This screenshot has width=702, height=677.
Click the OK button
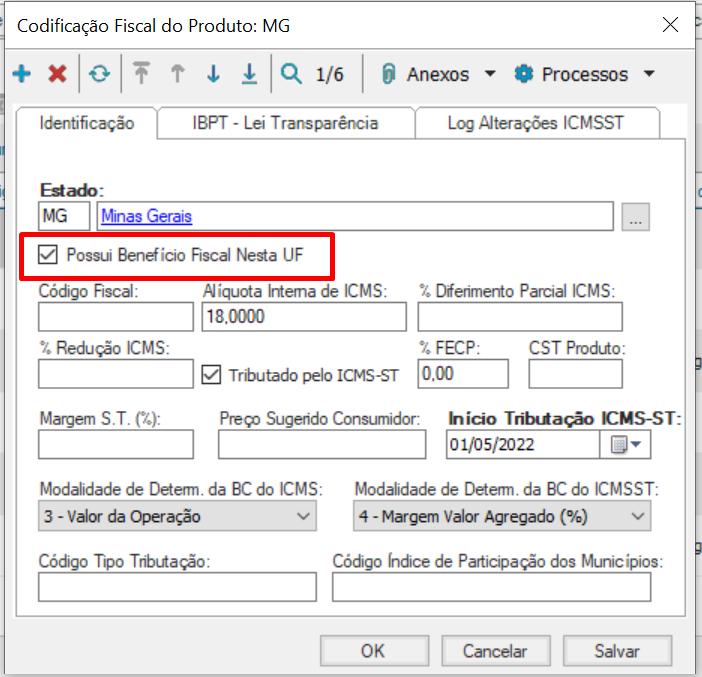click(374, 651)
